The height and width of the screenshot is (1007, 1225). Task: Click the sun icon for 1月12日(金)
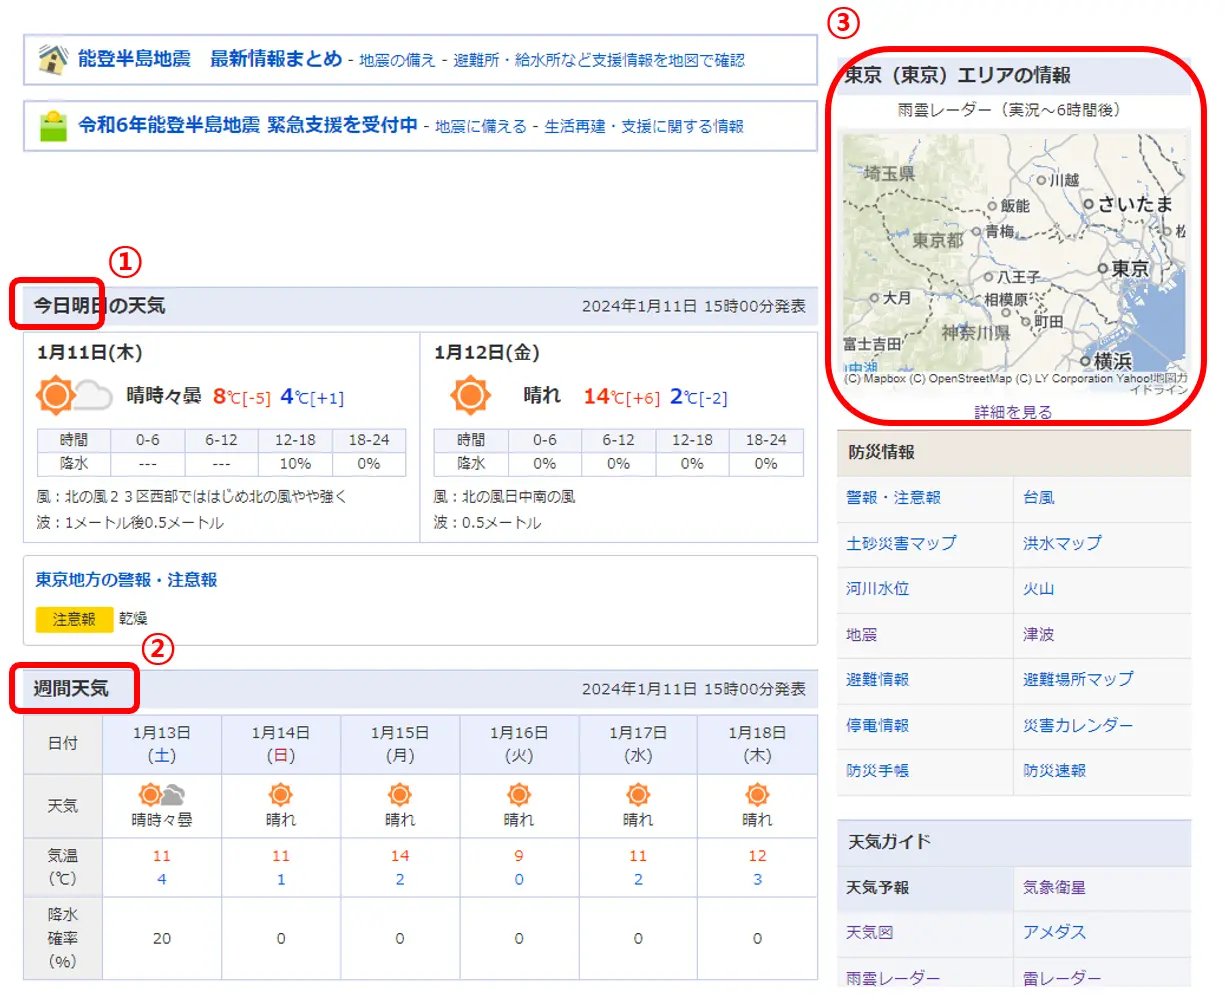point(470,396)
